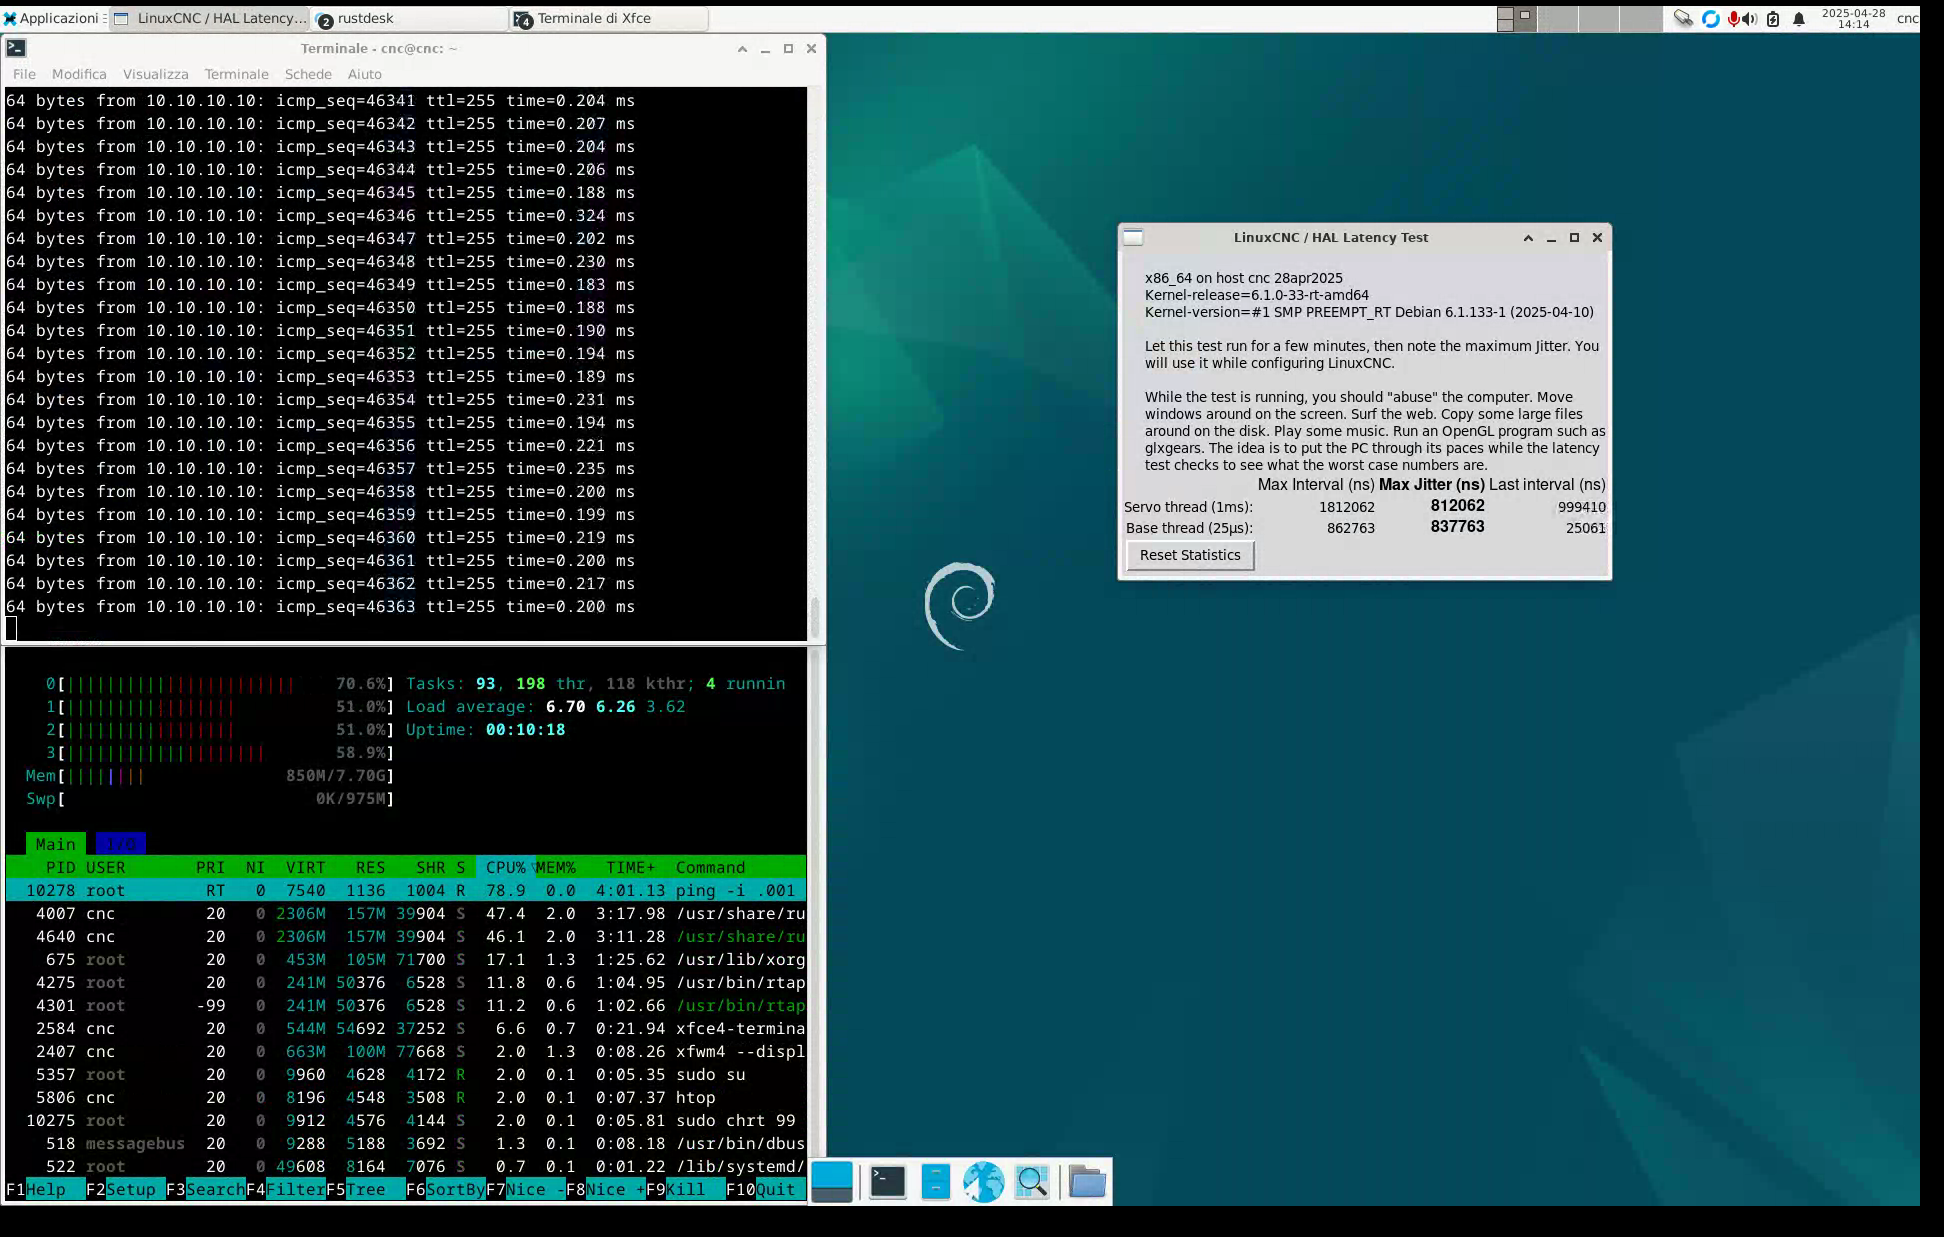This screenshot has width=1944, height=1237.
Task: Launch the terminal emulator from the dock
Action: pos(887,1182)
